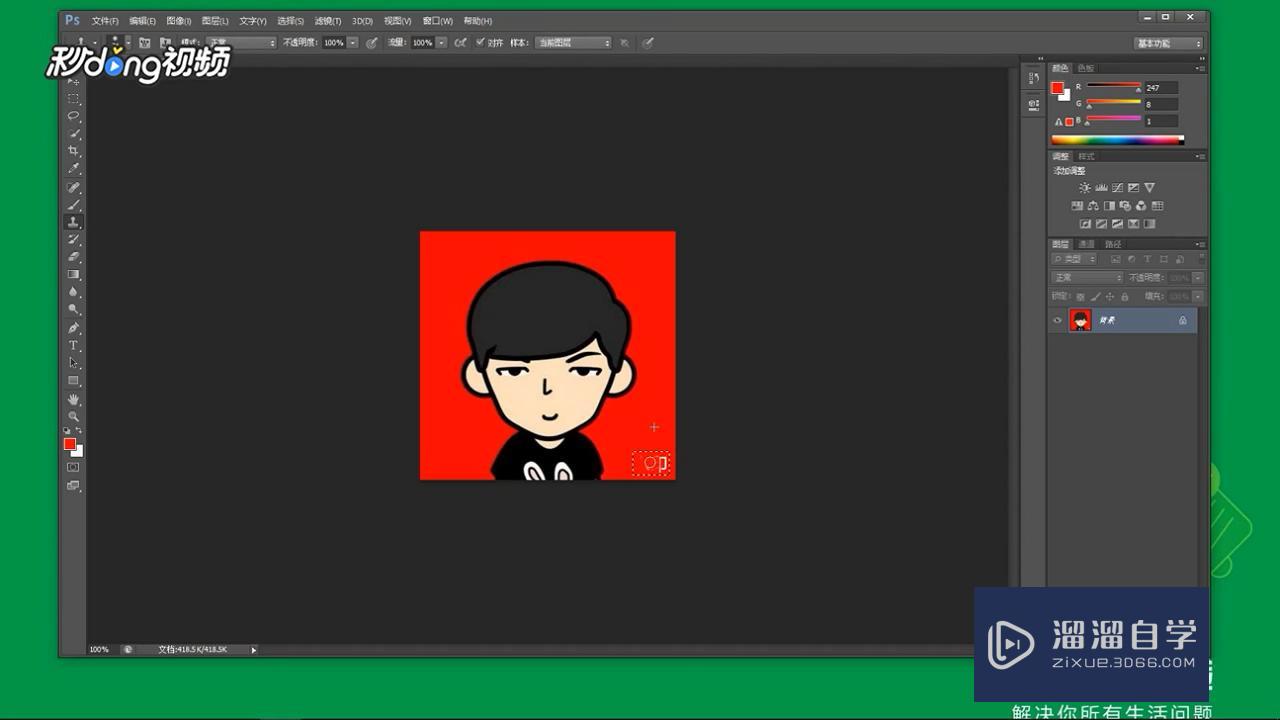This screenshot has width=1280, height=720.
Task: Select the Zoom tool
Action: pos(73,416)
